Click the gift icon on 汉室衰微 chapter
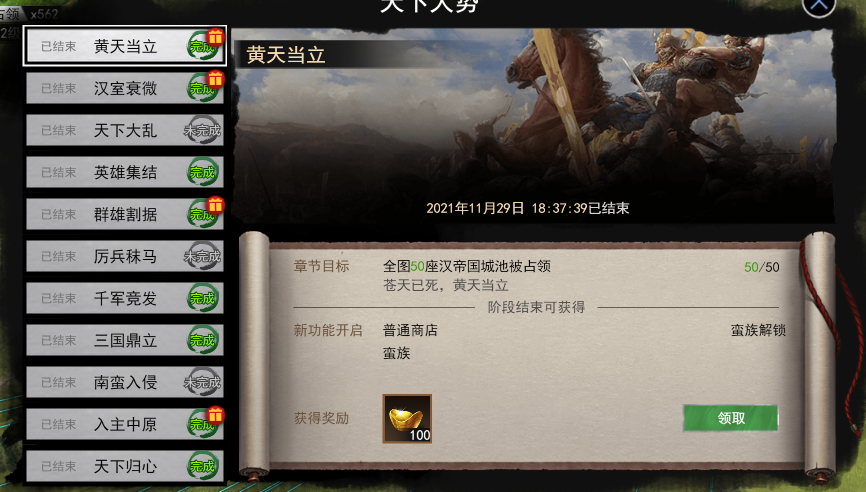The height and width of the screenshot is (492, 866). [215, 79]
